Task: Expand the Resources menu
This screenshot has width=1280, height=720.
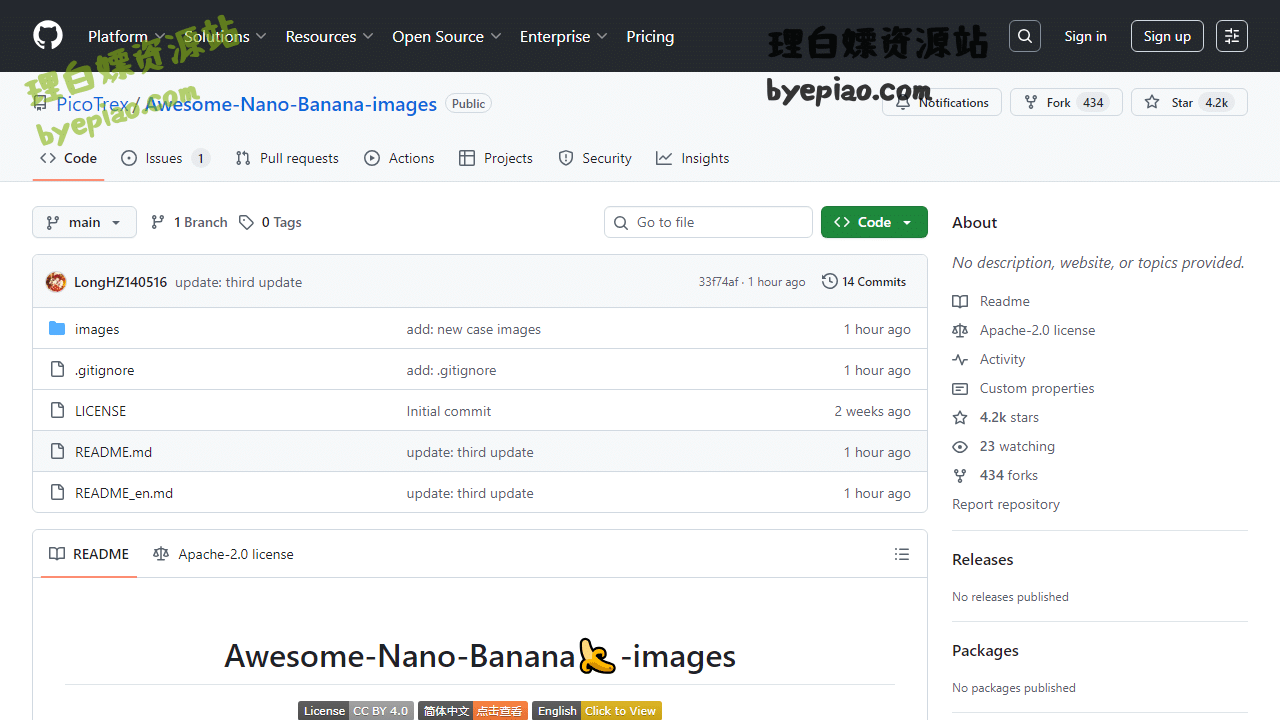Action: point(329,36)
